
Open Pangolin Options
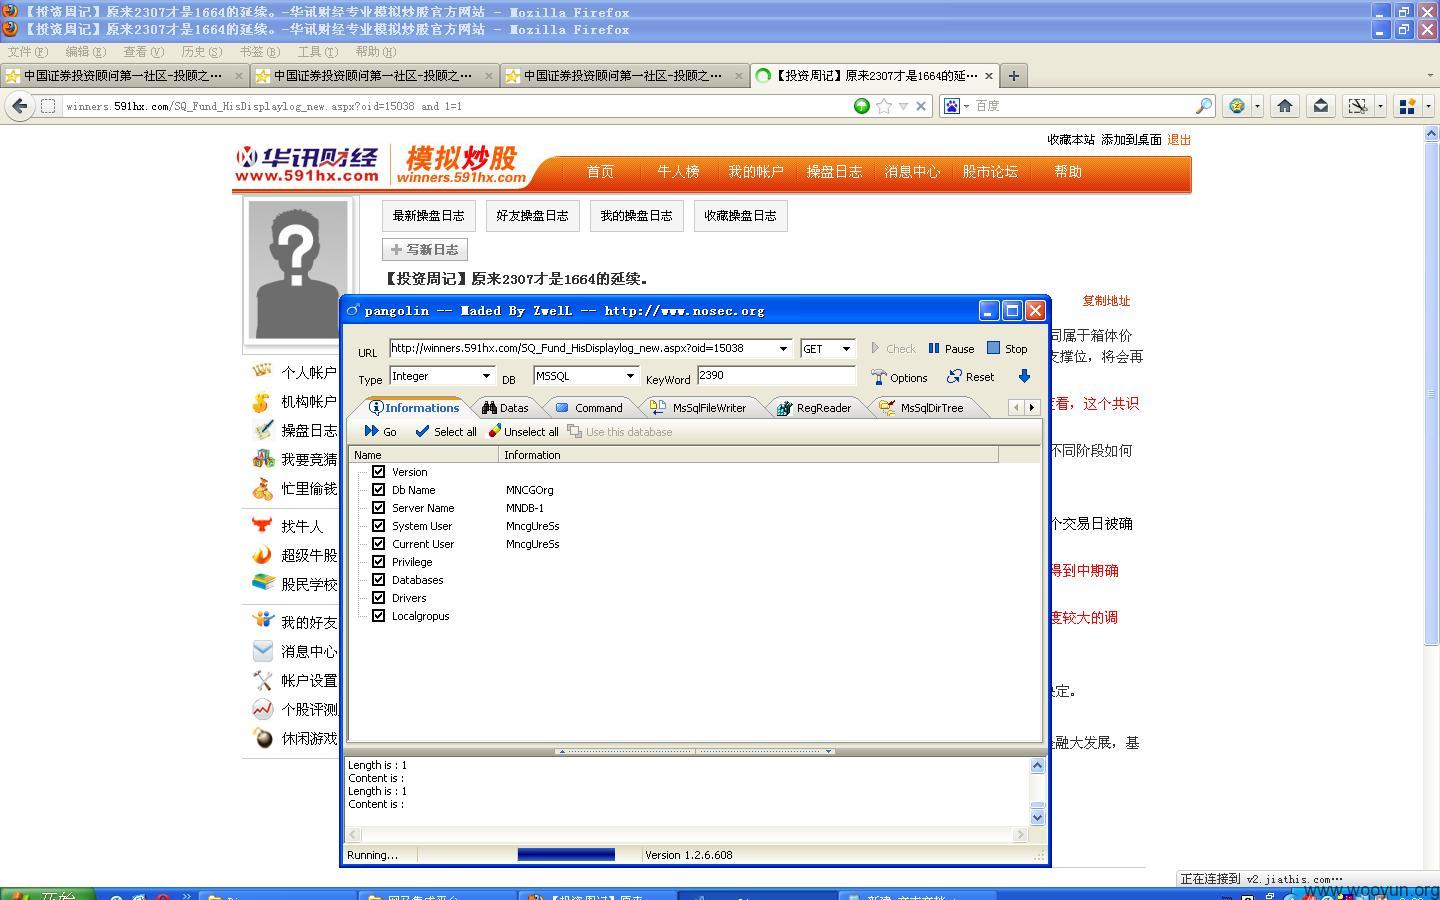tap(899, 377)
